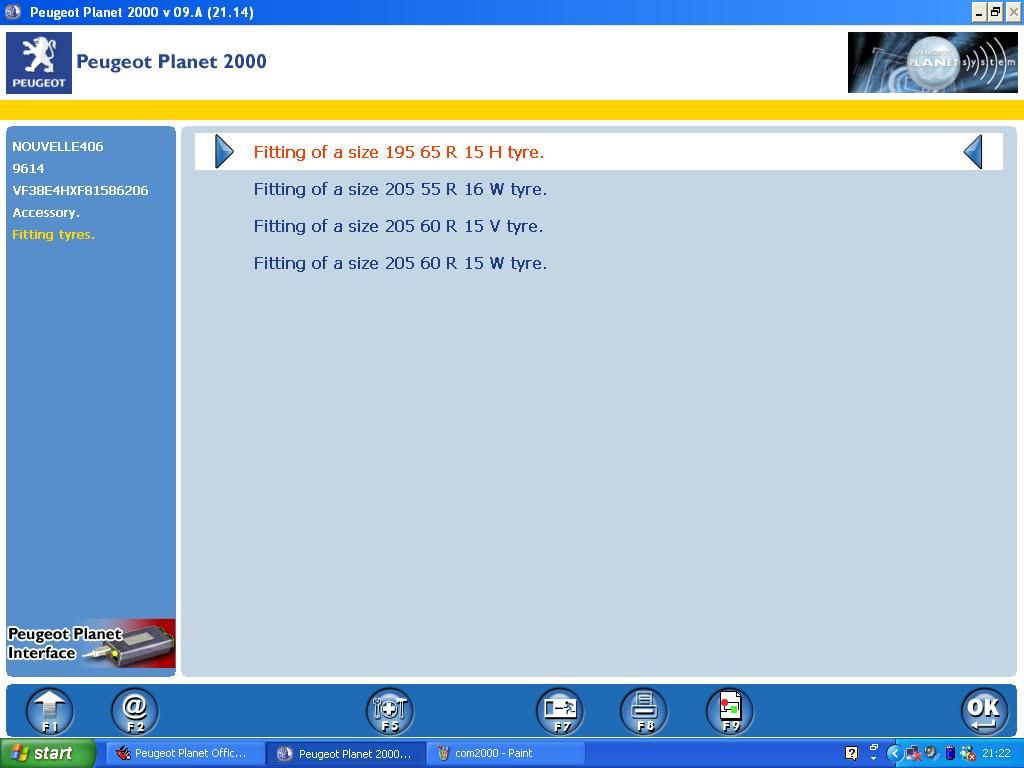Open the Windows start menu

tap(48, 753)
